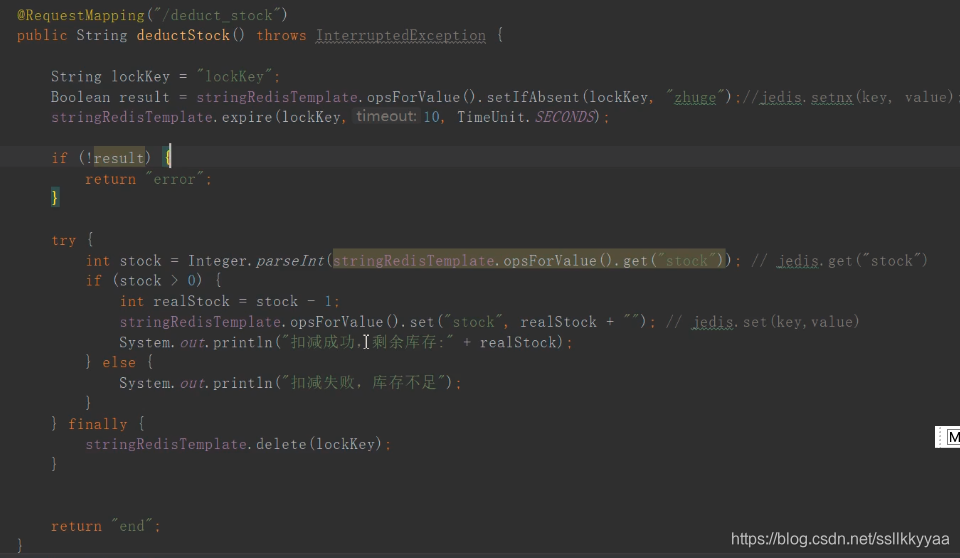
Task: Click the delete(lockKey) call
Action: [x=319, y=444]
